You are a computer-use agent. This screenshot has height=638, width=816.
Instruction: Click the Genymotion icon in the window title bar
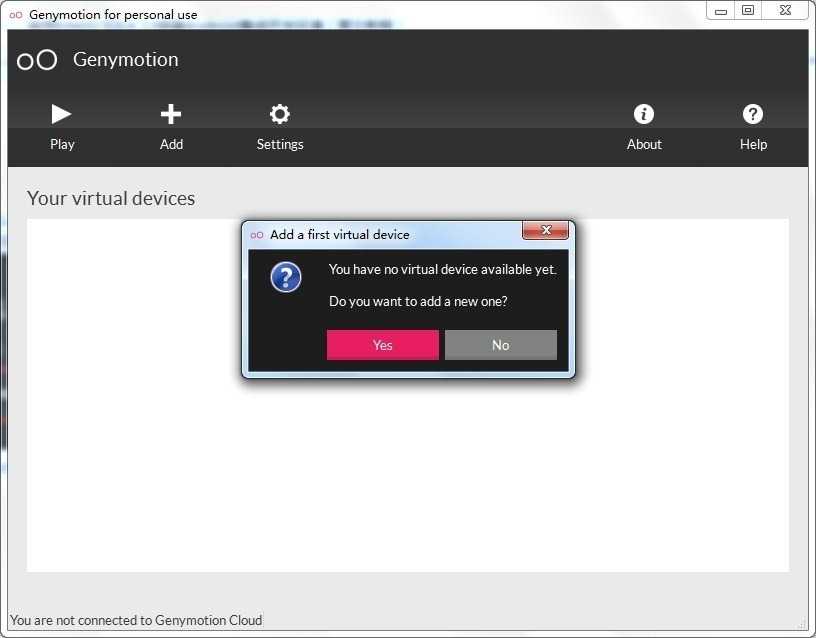pos(16,15)
